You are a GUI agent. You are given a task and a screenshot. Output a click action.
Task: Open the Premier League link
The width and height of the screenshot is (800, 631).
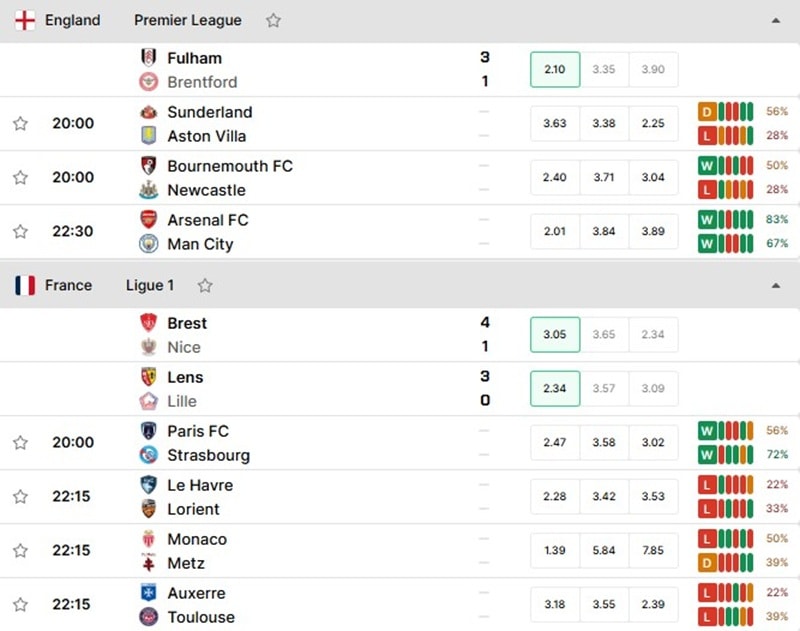tap(188, 20)
